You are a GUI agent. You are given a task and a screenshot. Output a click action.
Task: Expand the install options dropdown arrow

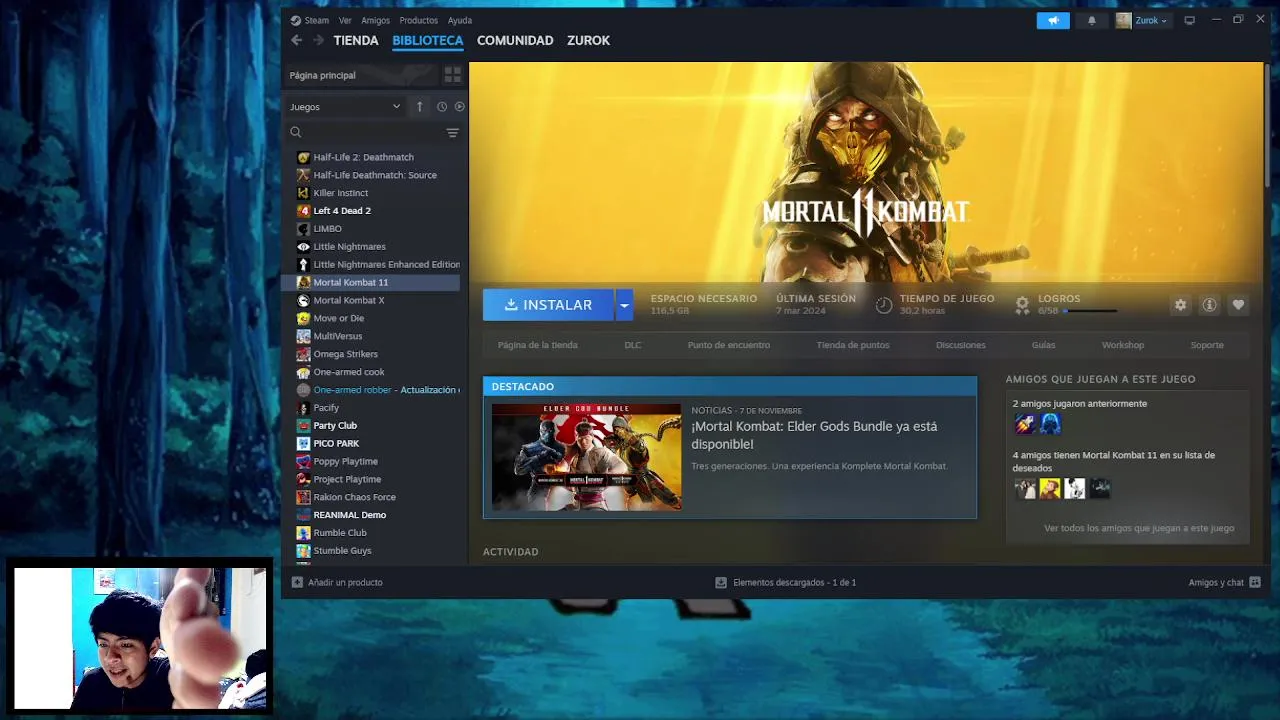[x=624, y=305]
